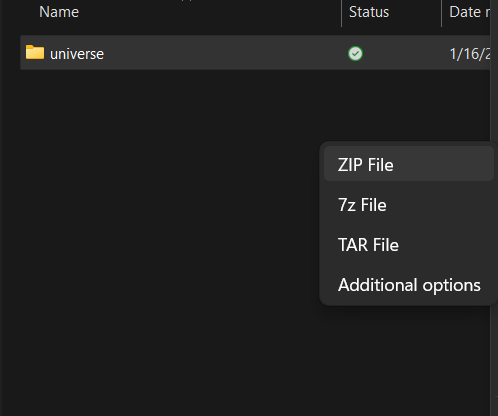
Task: Click the 1/16 date cell of universe
Action: 470,54
